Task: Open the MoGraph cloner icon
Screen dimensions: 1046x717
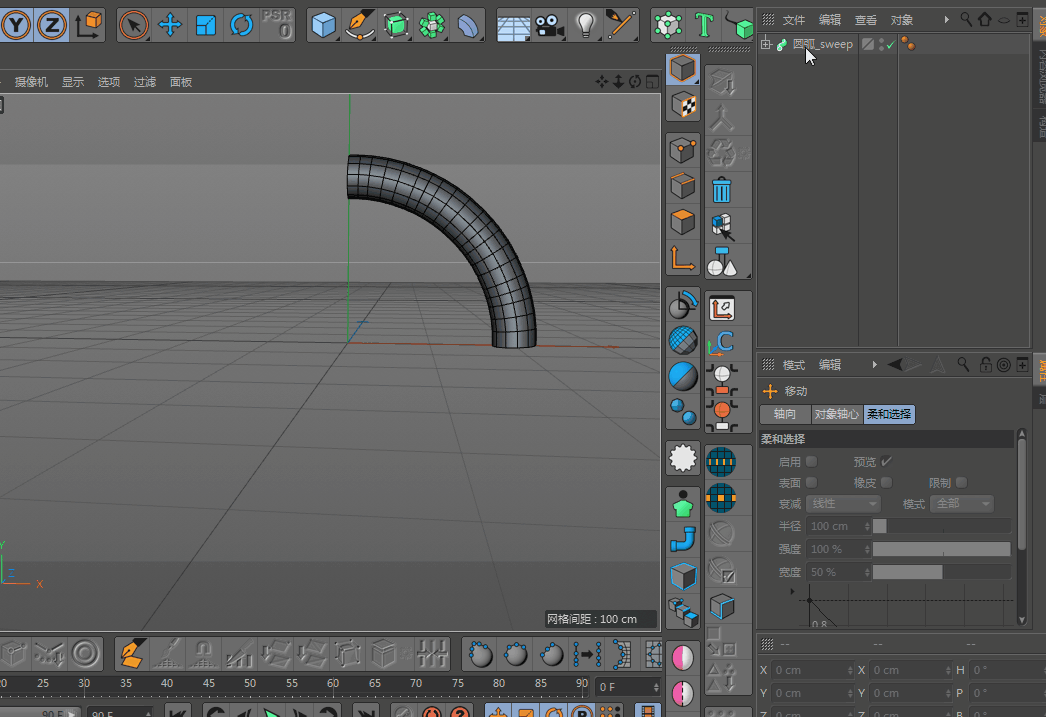Action: (668, 25)
